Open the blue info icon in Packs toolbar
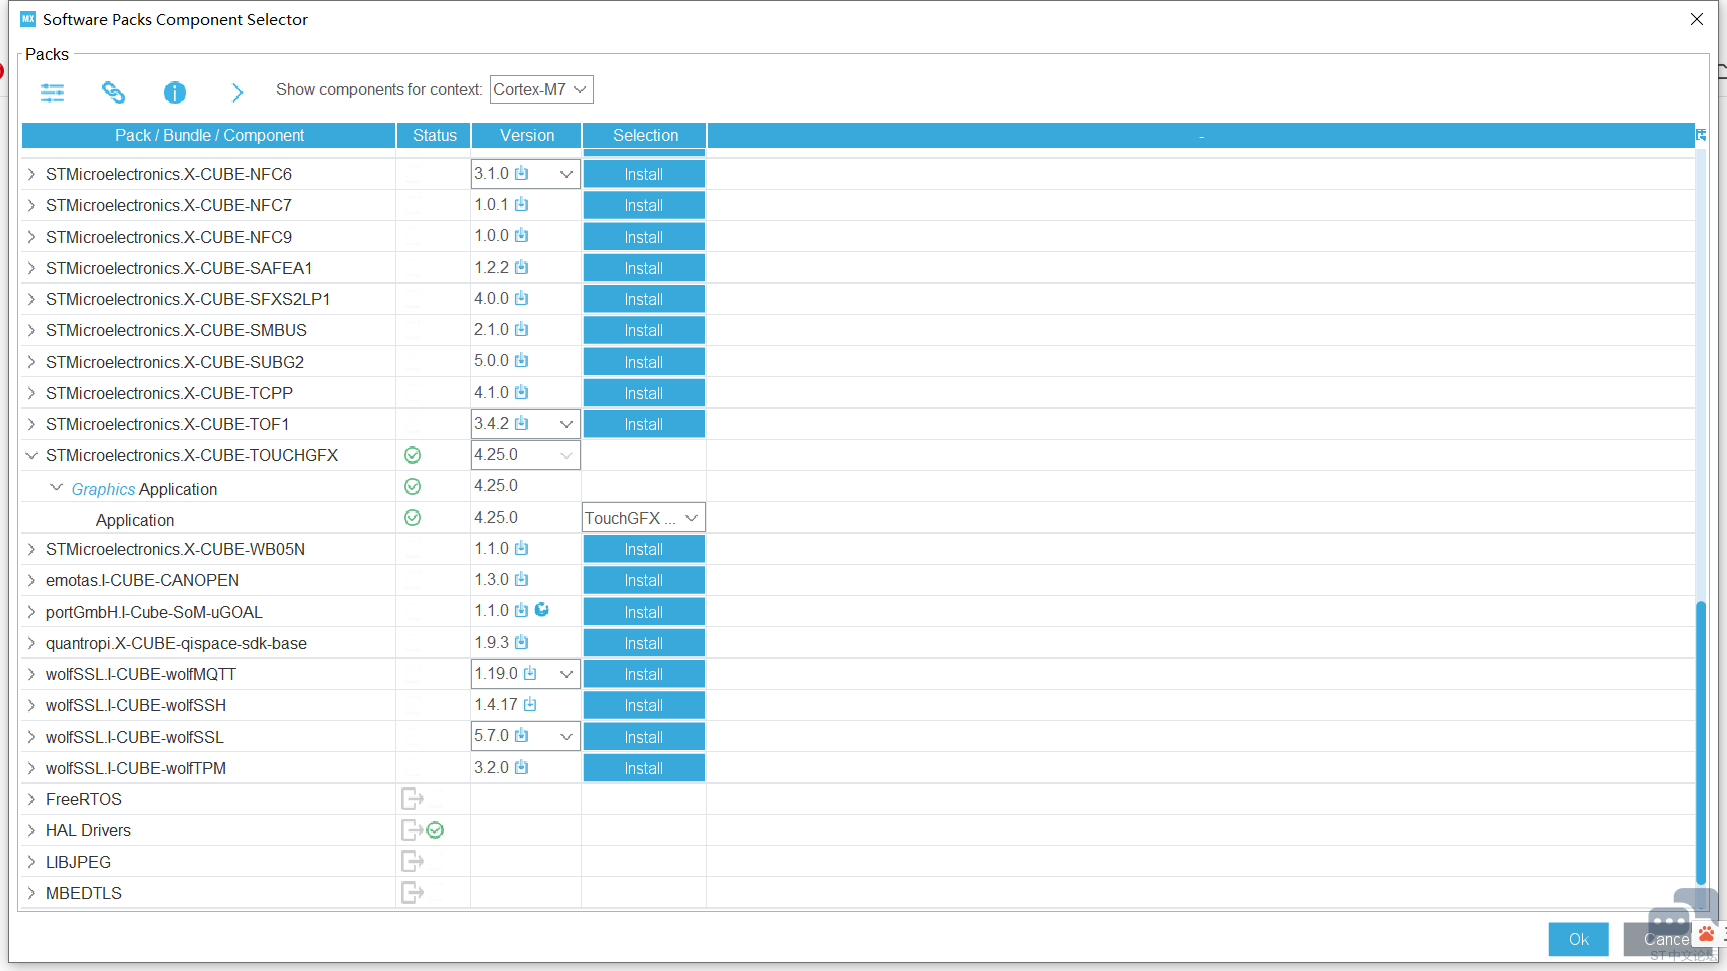Viewport: 1727px width, 971px height. pos(175,93)
